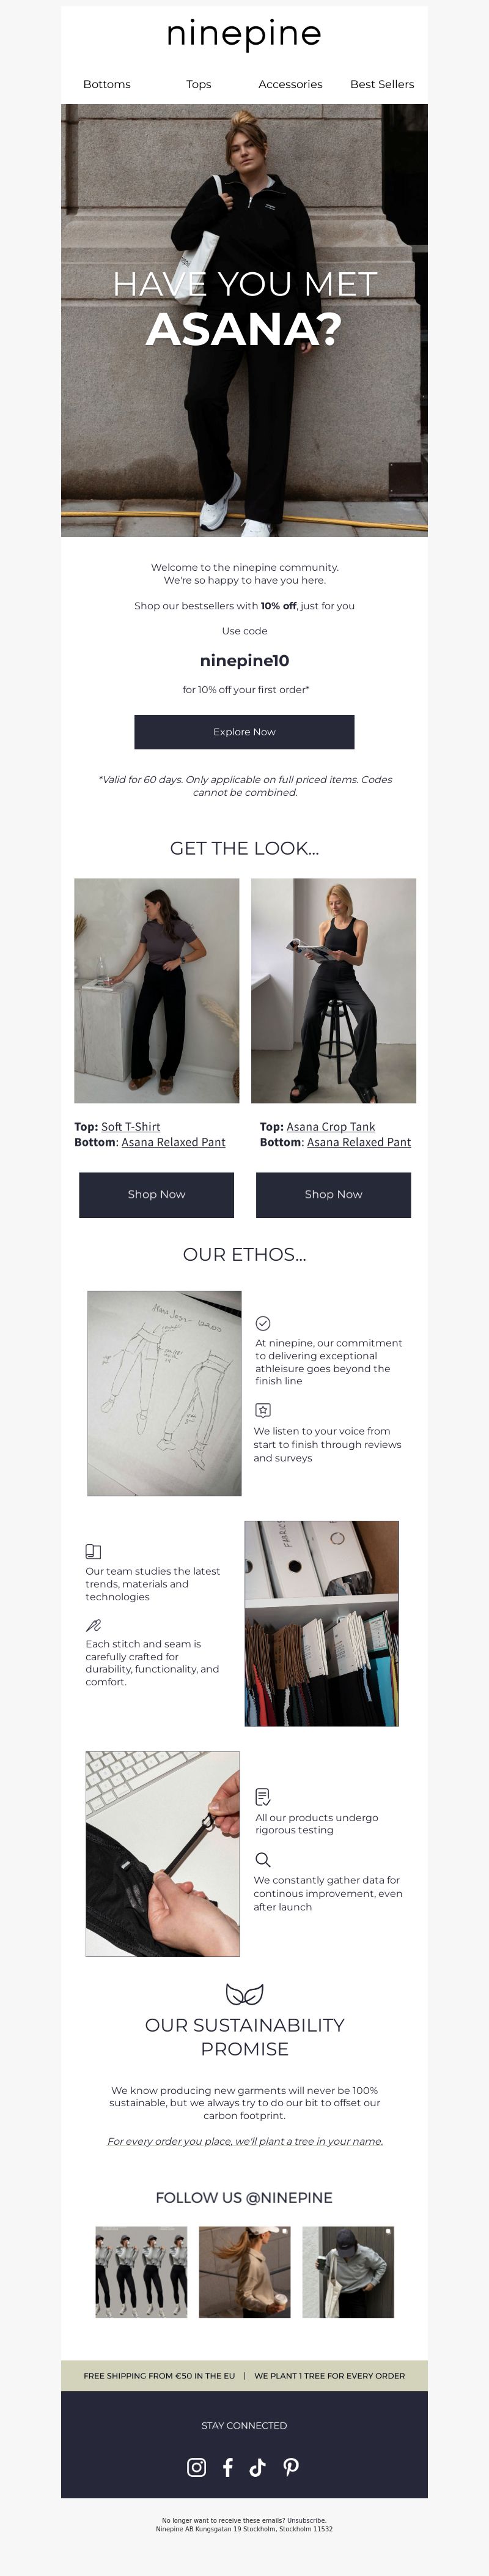Click Shop Now under Soft T-Shirt look
Screen dimensions: 489x2576
(x=156, y=1194)
